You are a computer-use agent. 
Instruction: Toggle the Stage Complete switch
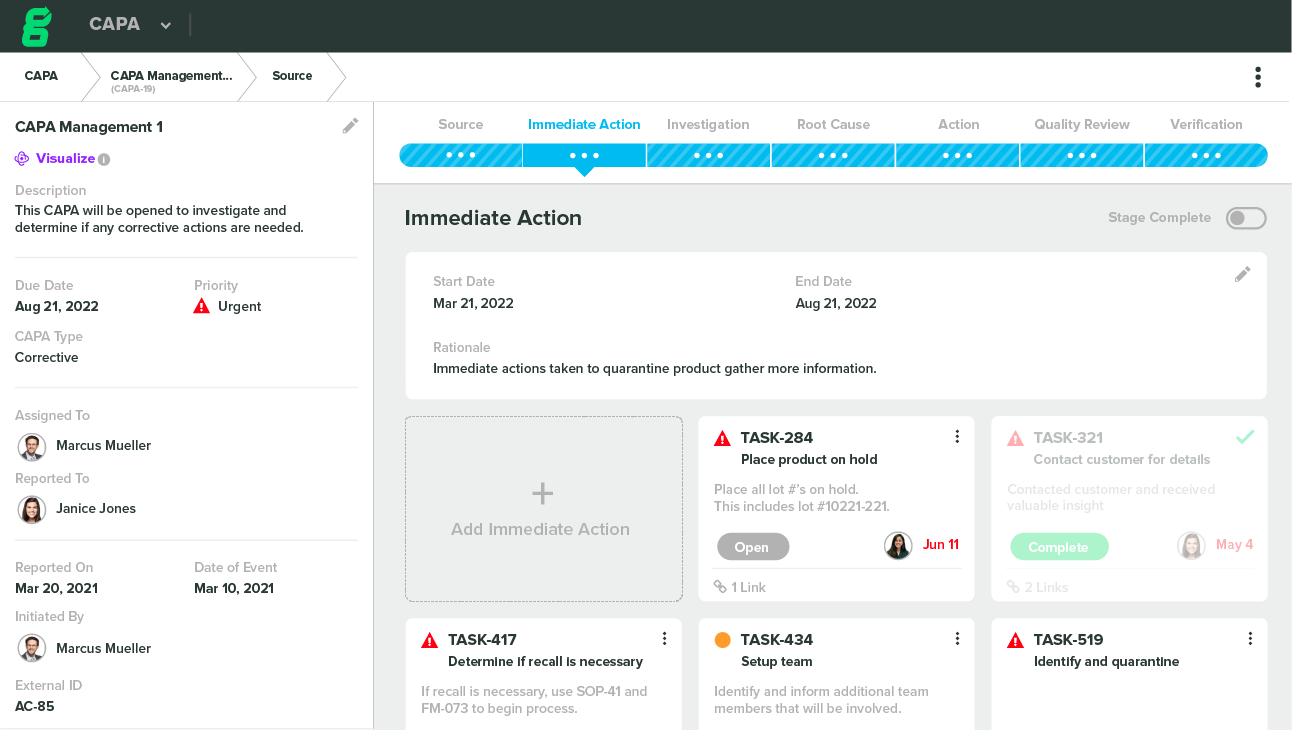click(x=1246, y=218)
